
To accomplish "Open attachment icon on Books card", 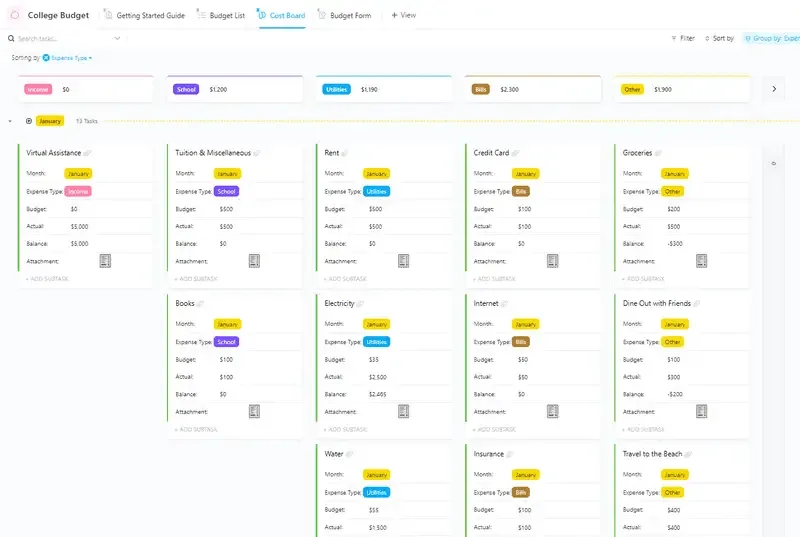I will [x=254, y=412].
